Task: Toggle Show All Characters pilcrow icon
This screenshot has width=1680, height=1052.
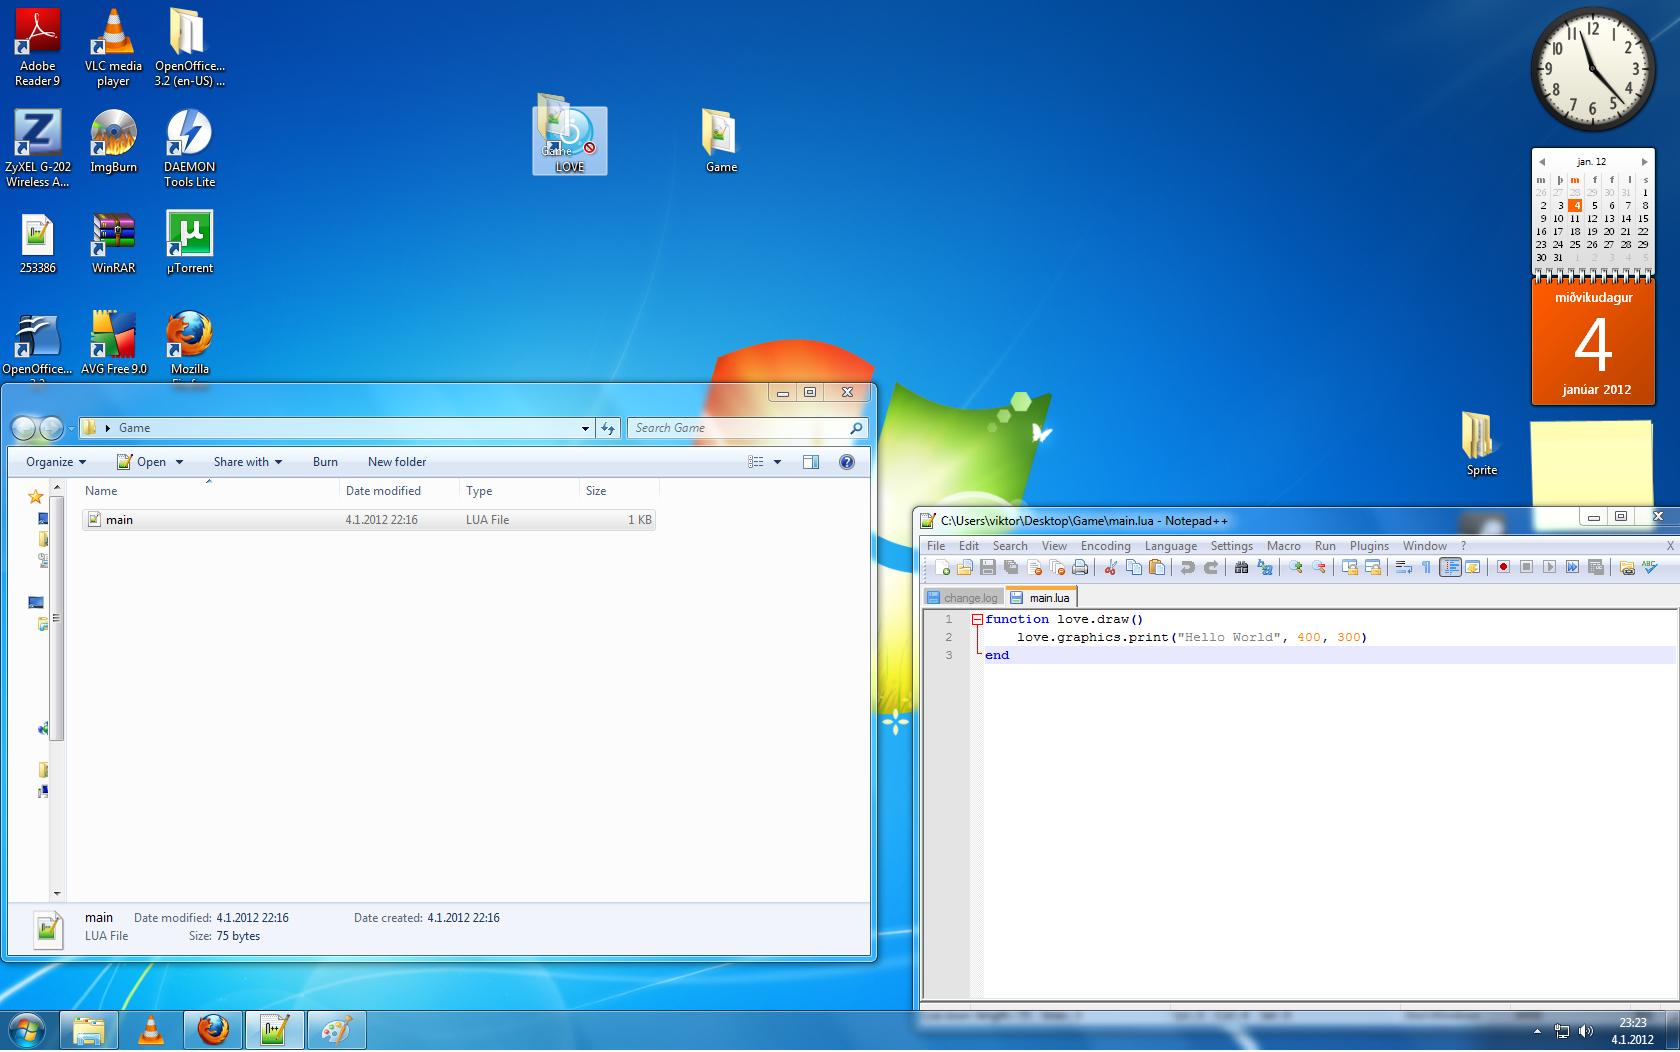Action: (1426, 567)
